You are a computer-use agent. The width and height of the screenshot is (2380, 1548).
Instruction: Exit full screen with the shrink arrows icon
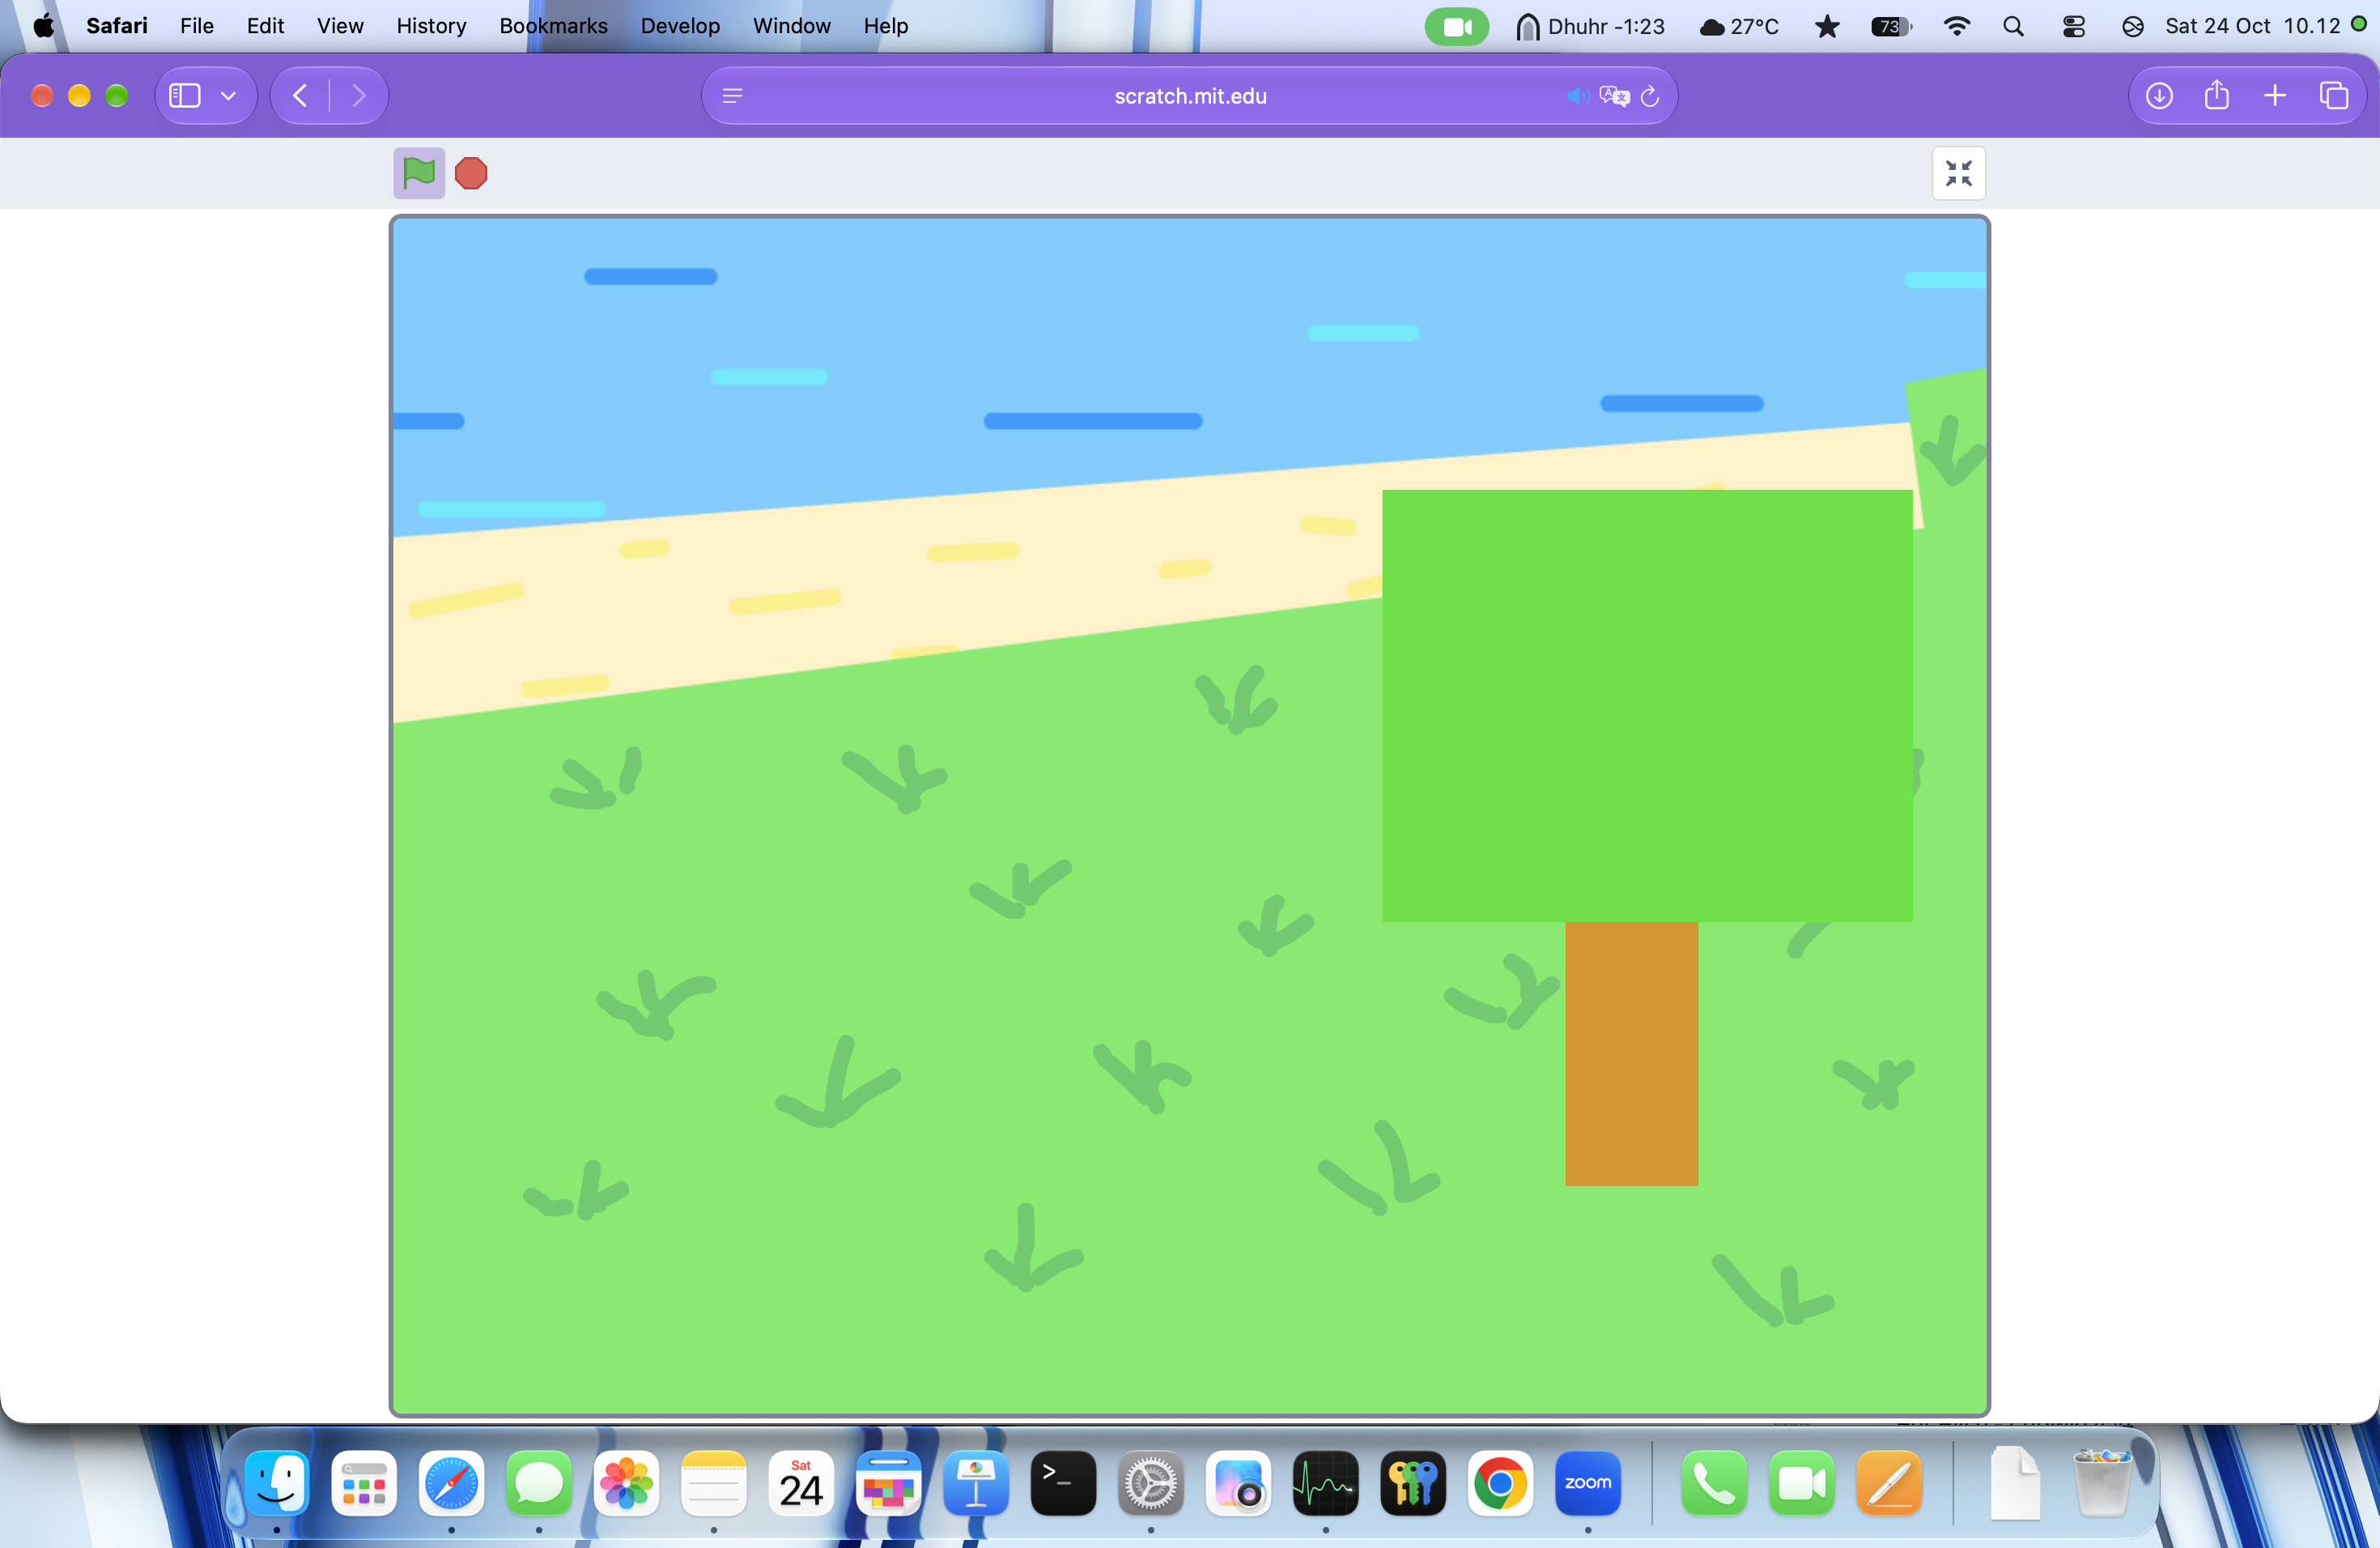[1958, 174]
